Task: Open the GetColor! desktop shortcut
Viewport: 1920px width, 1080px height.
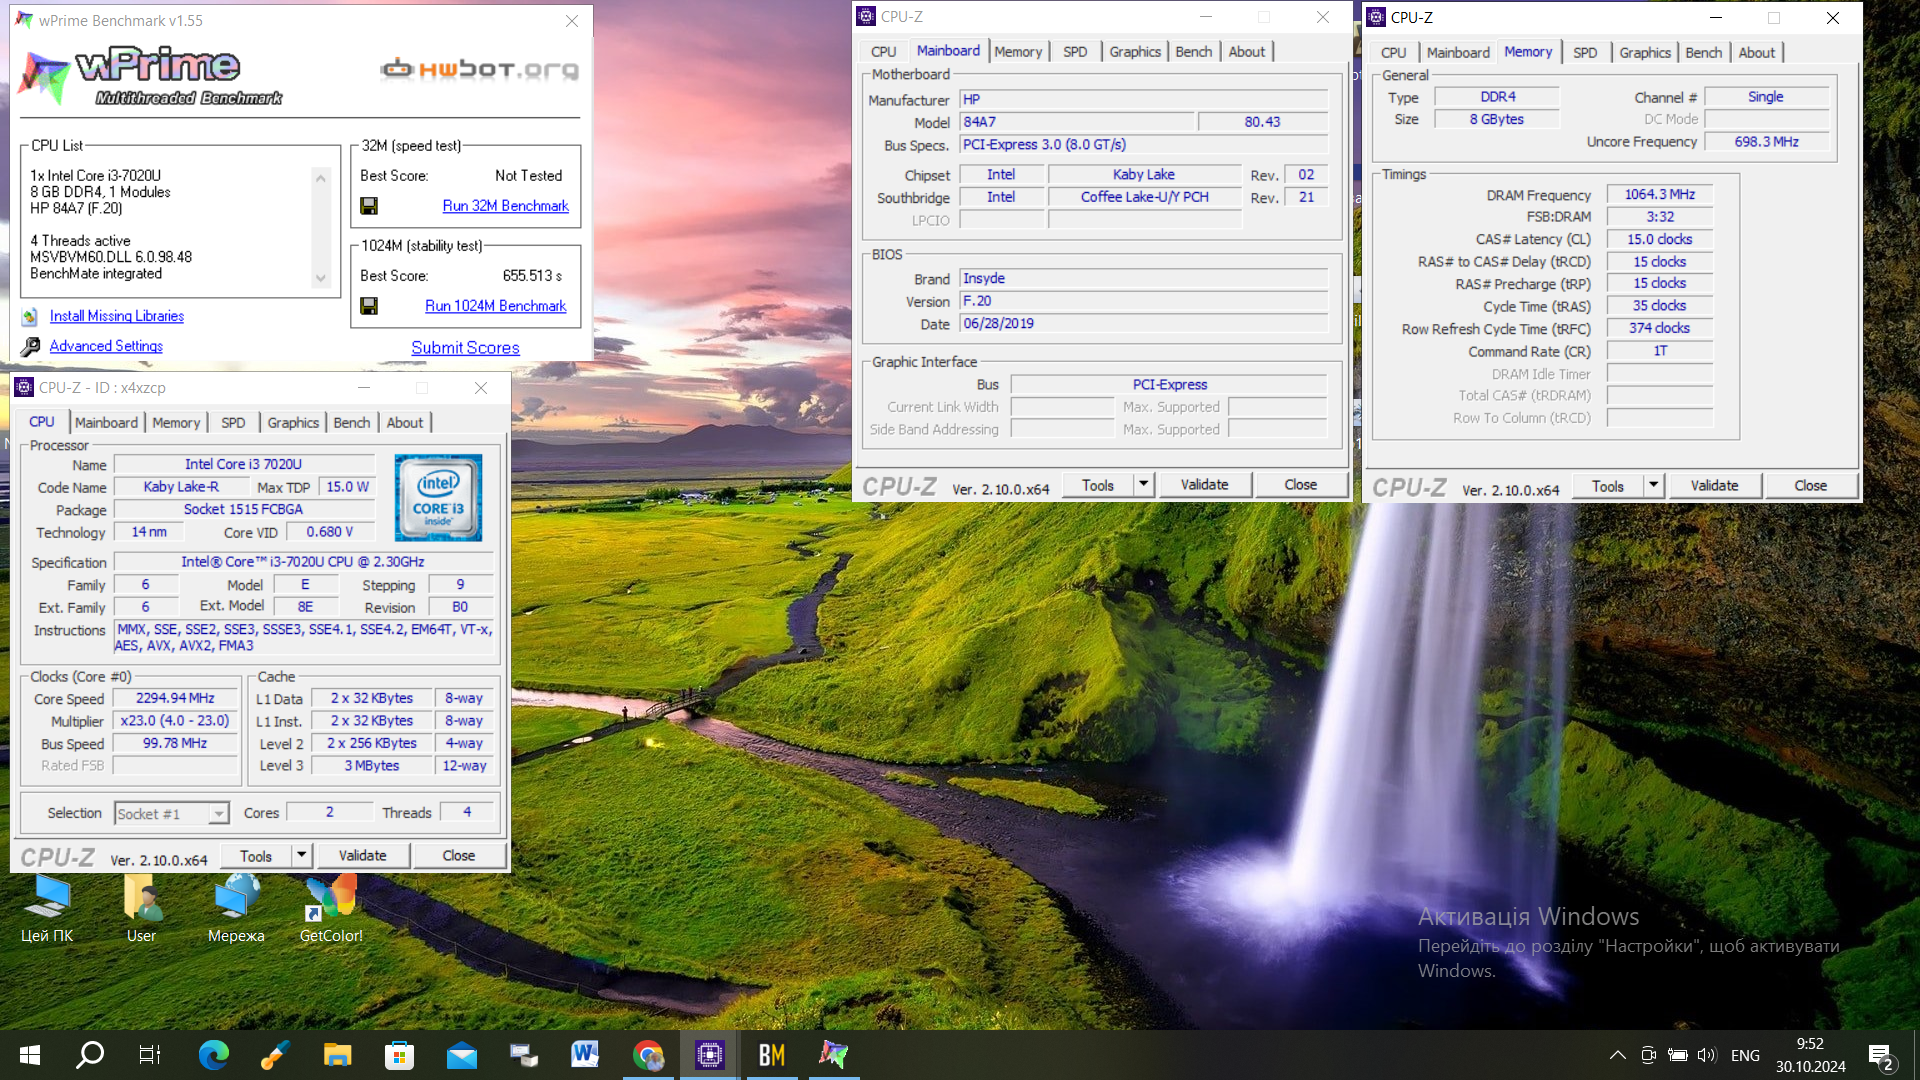Action: pos(331,908)
